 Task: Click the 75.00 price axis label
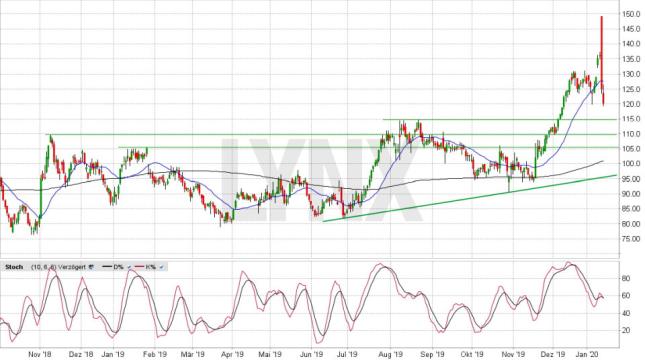tap(630, 239)
